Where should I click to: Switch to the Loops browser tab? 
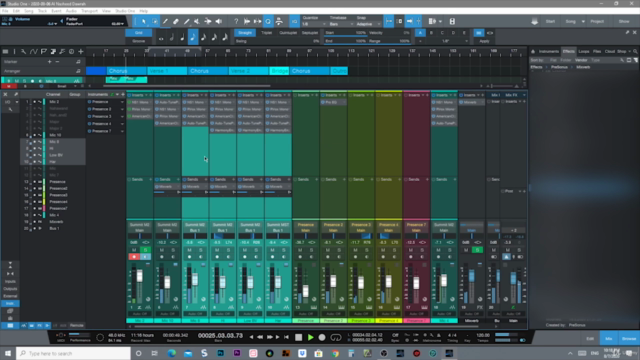click(584, 51)
